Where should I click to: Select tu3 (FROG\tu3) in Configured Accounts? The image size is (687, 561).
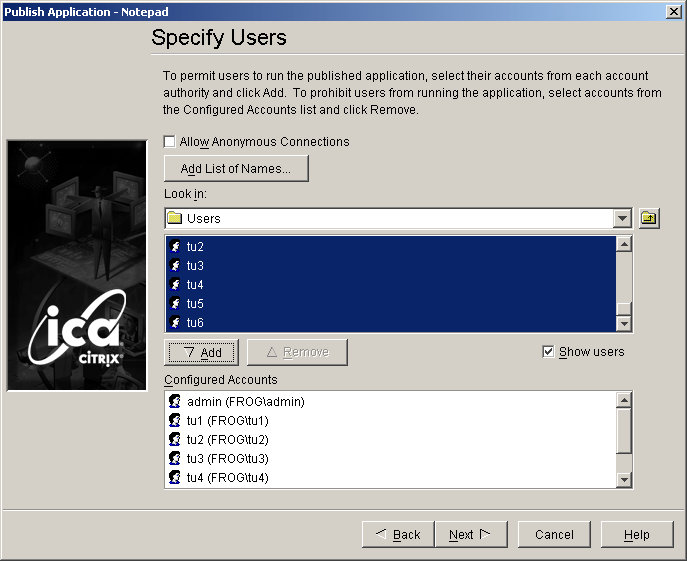click(x=391, y=458)
